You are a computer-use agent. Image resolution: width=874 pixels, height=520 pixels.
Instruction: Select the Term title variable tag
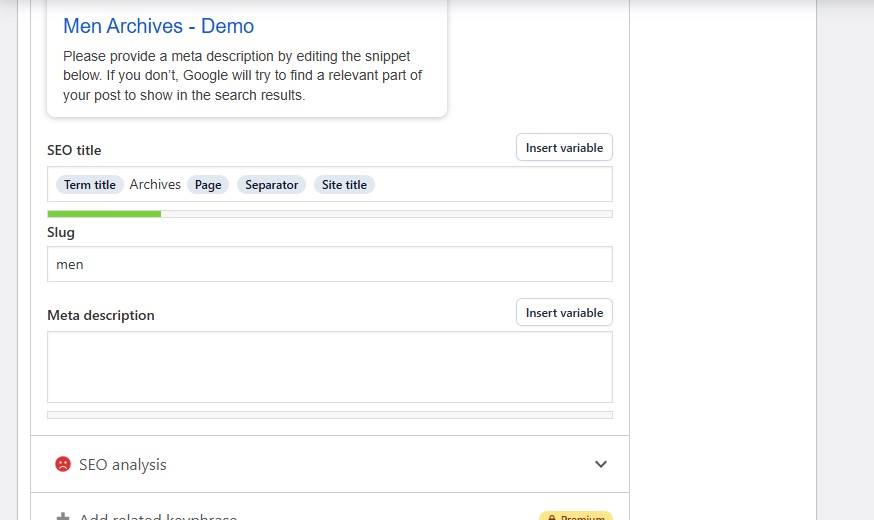90,184
